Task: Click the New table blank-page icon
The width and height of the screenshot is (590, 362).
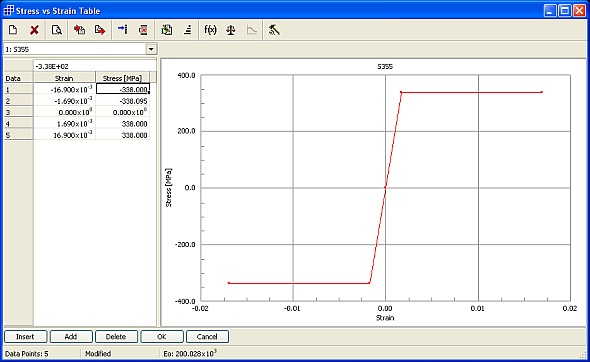Action: click(13, 30)
